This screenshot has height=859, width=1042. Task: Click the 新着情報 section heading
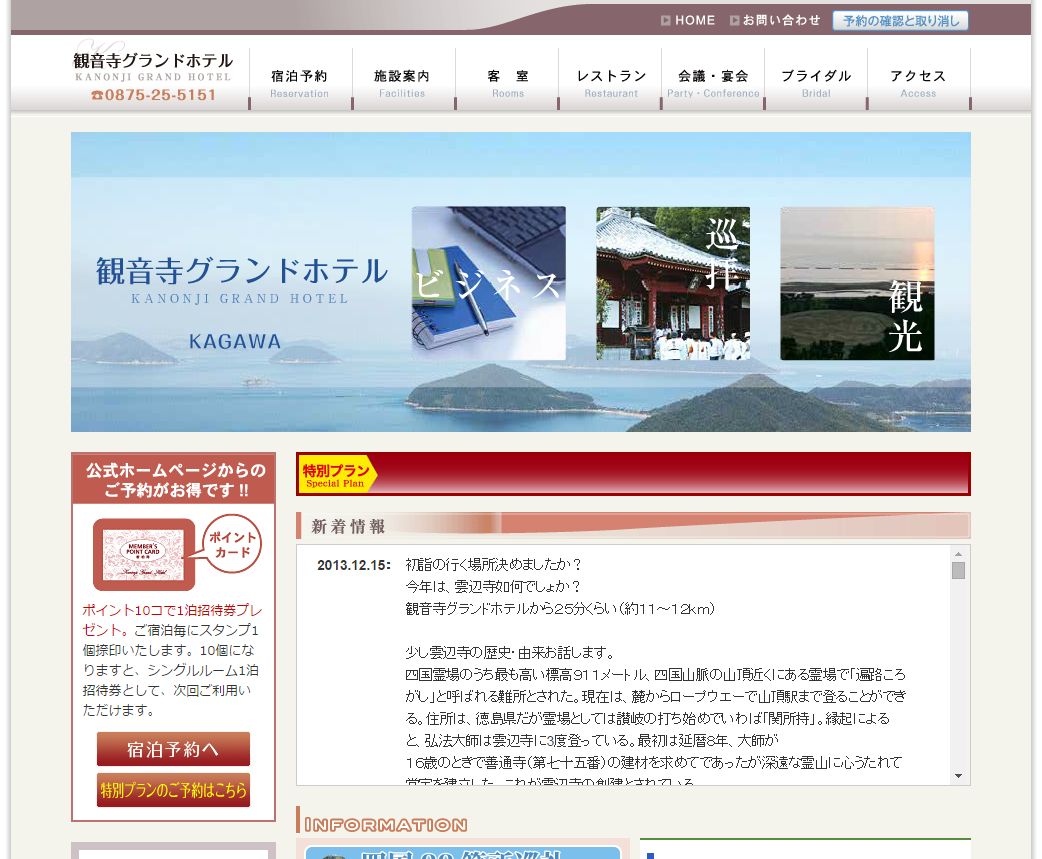pos(348,527)
